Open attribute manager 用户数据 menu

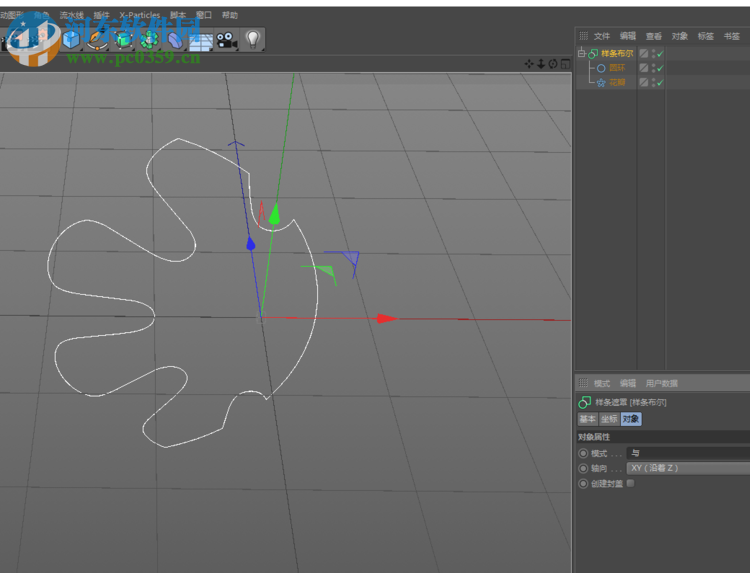[662, 383]
